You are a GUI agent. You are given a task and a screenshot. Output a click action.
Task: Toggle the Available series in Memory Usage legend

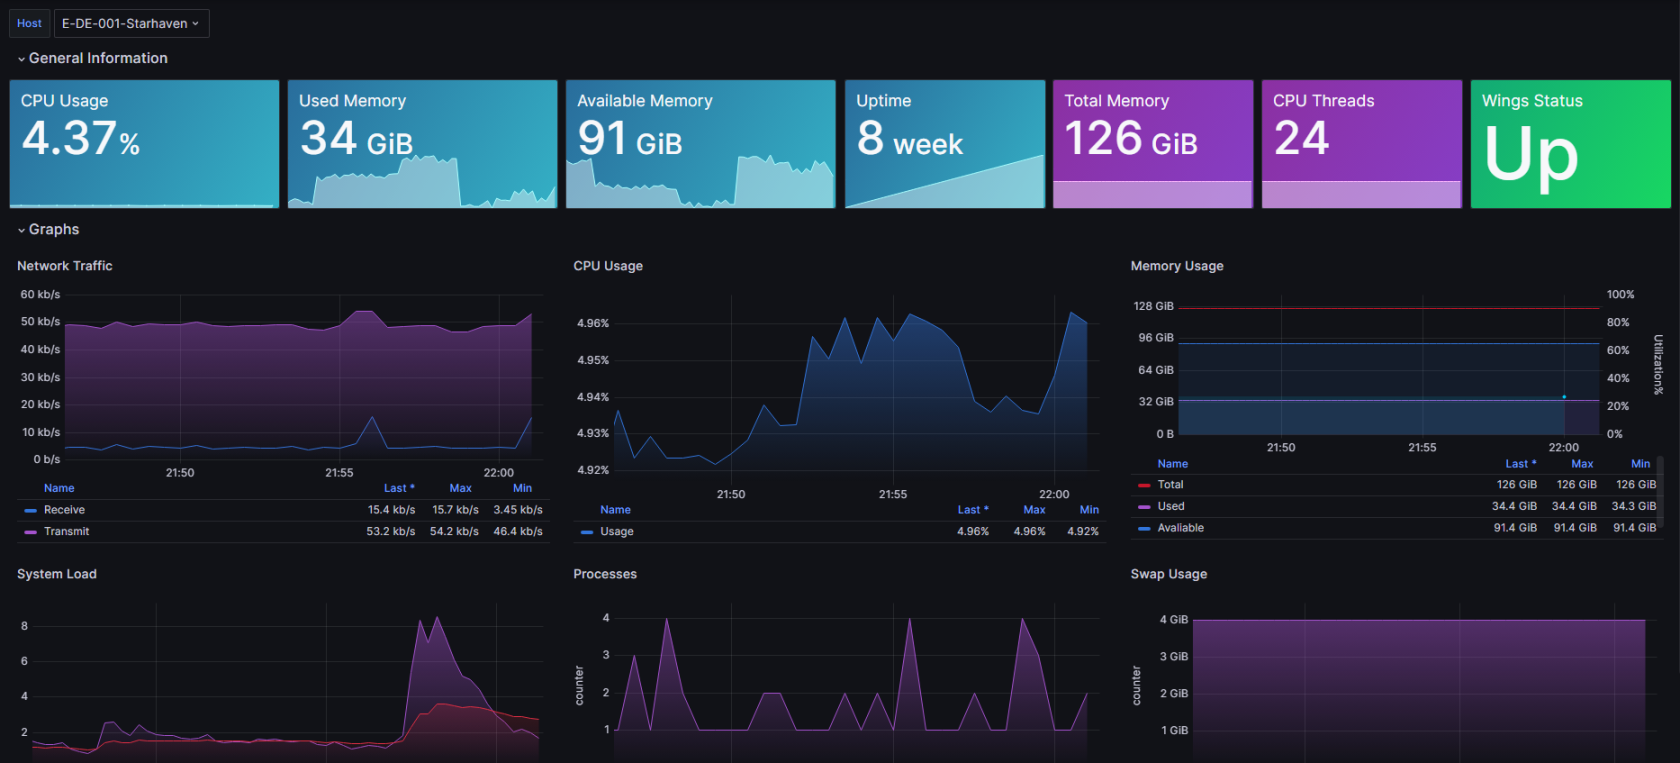point(1181,528)
